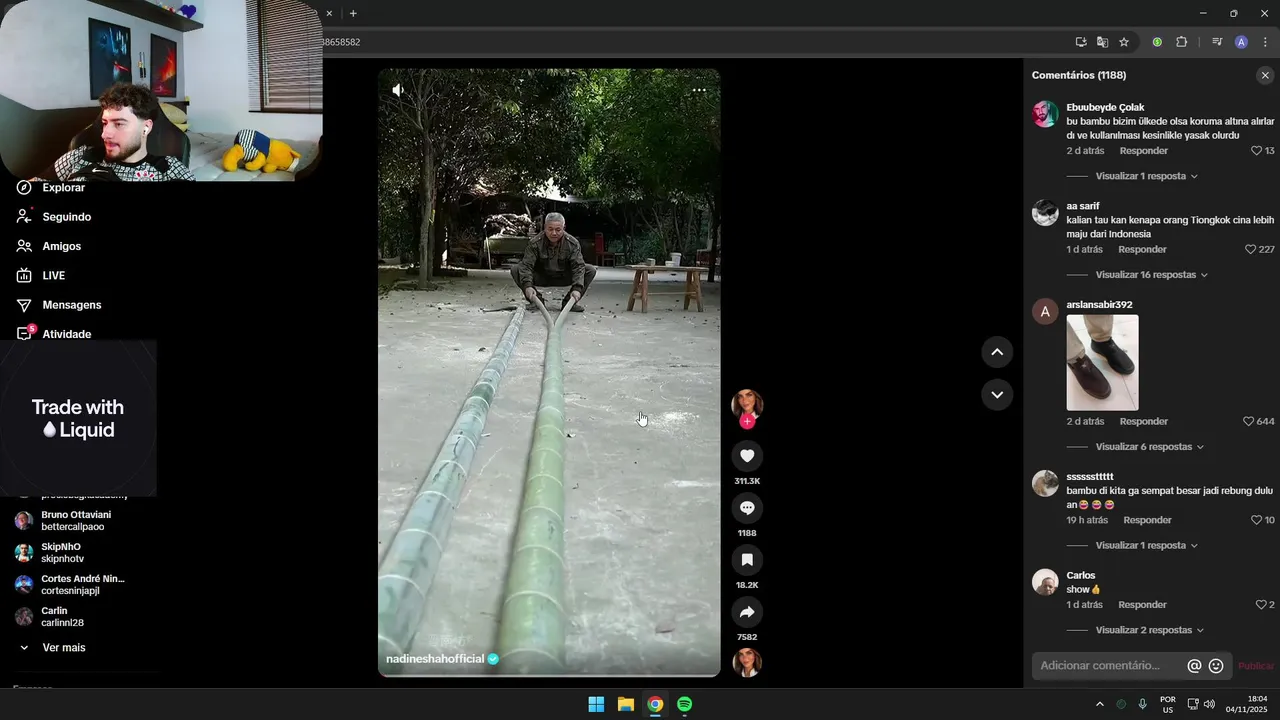
Task: Follow creator with red plus button
Action: 747,422
